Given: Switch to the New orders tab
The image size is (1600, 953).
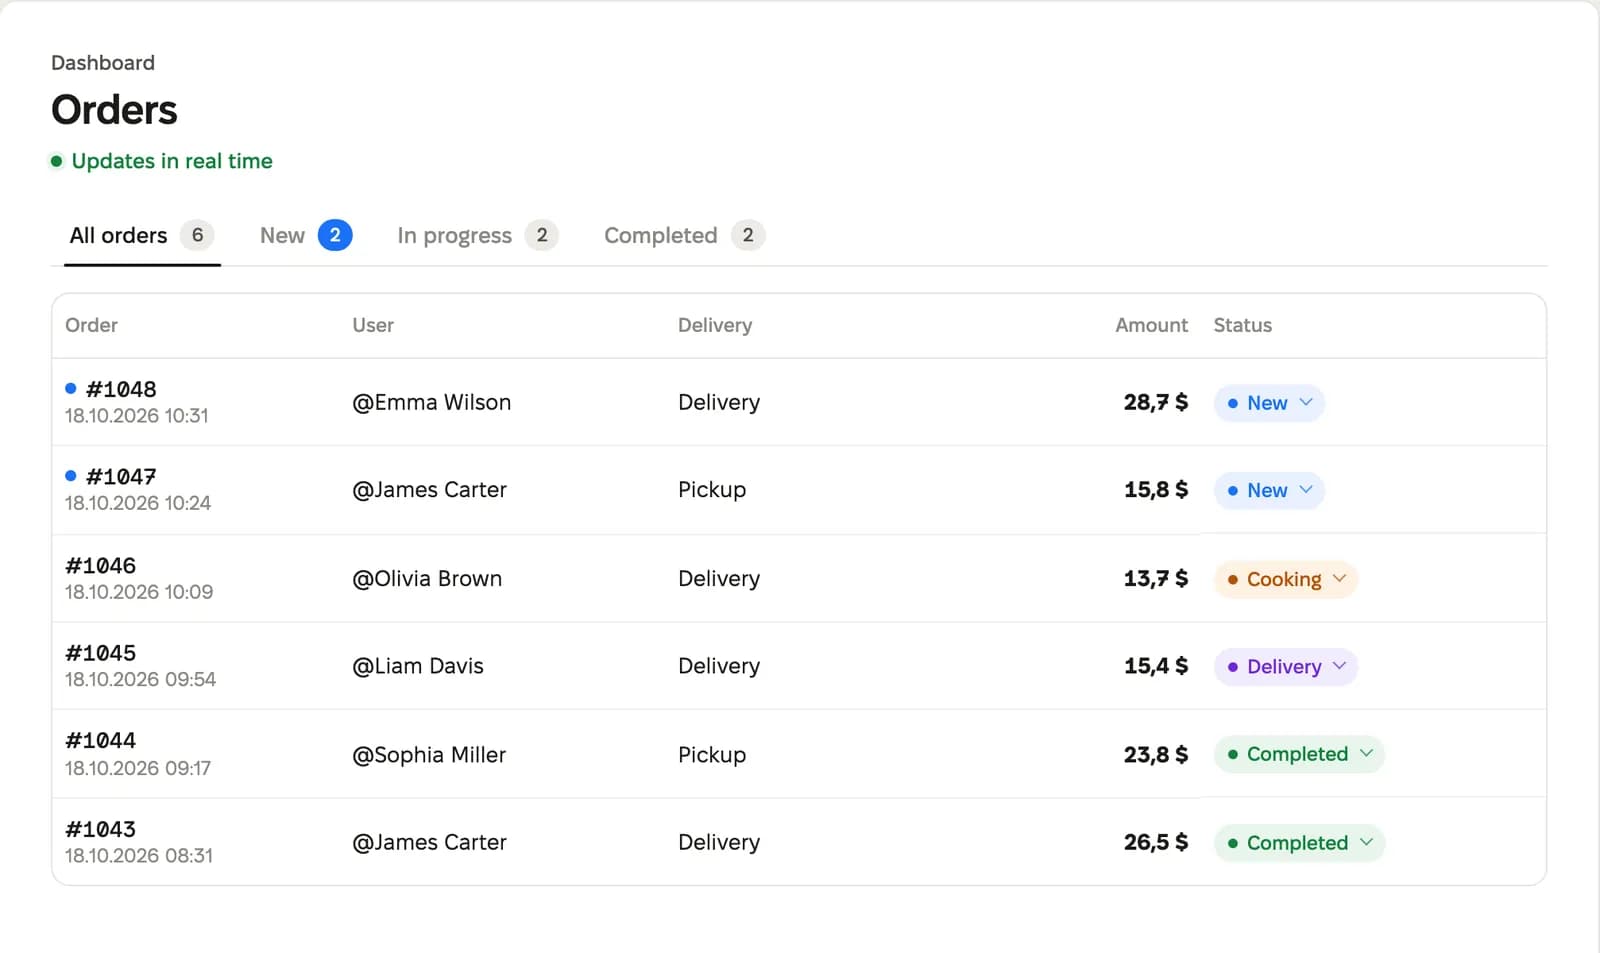Looking at the screenshot, I should point(306,236).
